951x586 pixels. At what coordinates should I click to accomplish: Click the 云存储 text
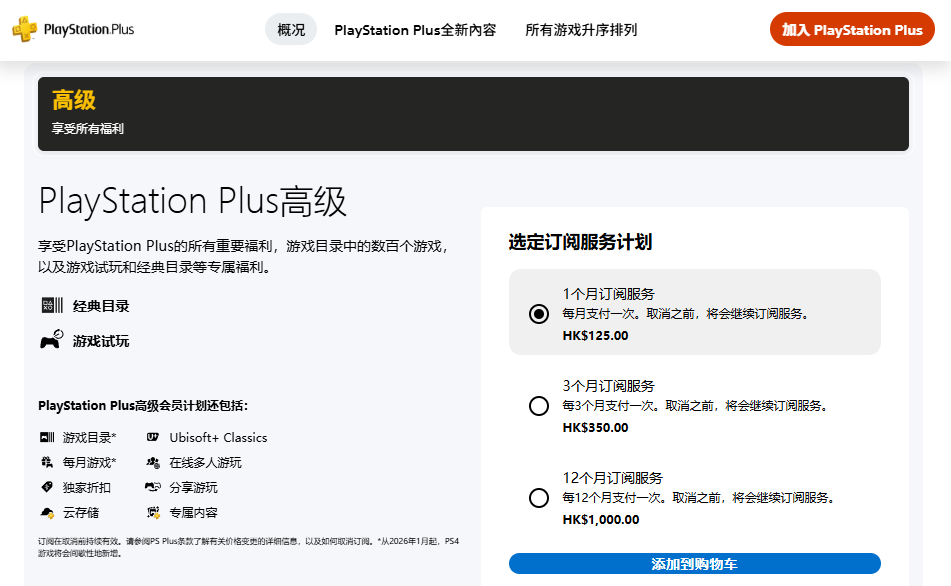point(81,513)
